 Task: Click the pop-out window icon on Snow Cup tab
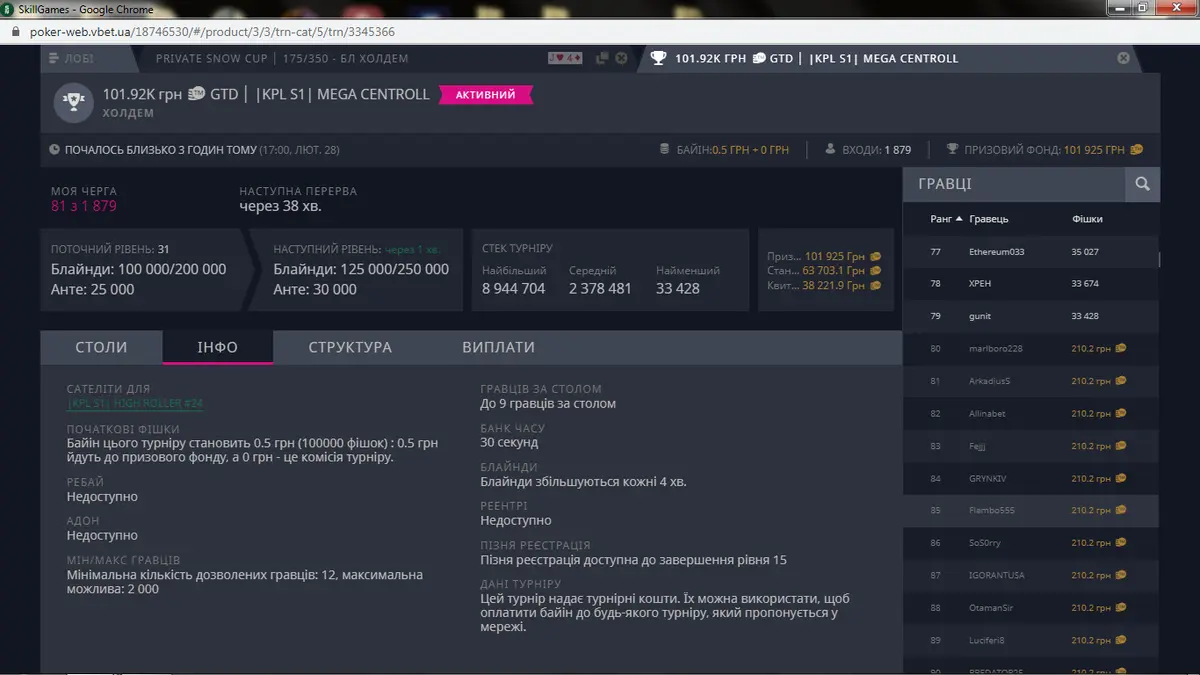(602, 58)
